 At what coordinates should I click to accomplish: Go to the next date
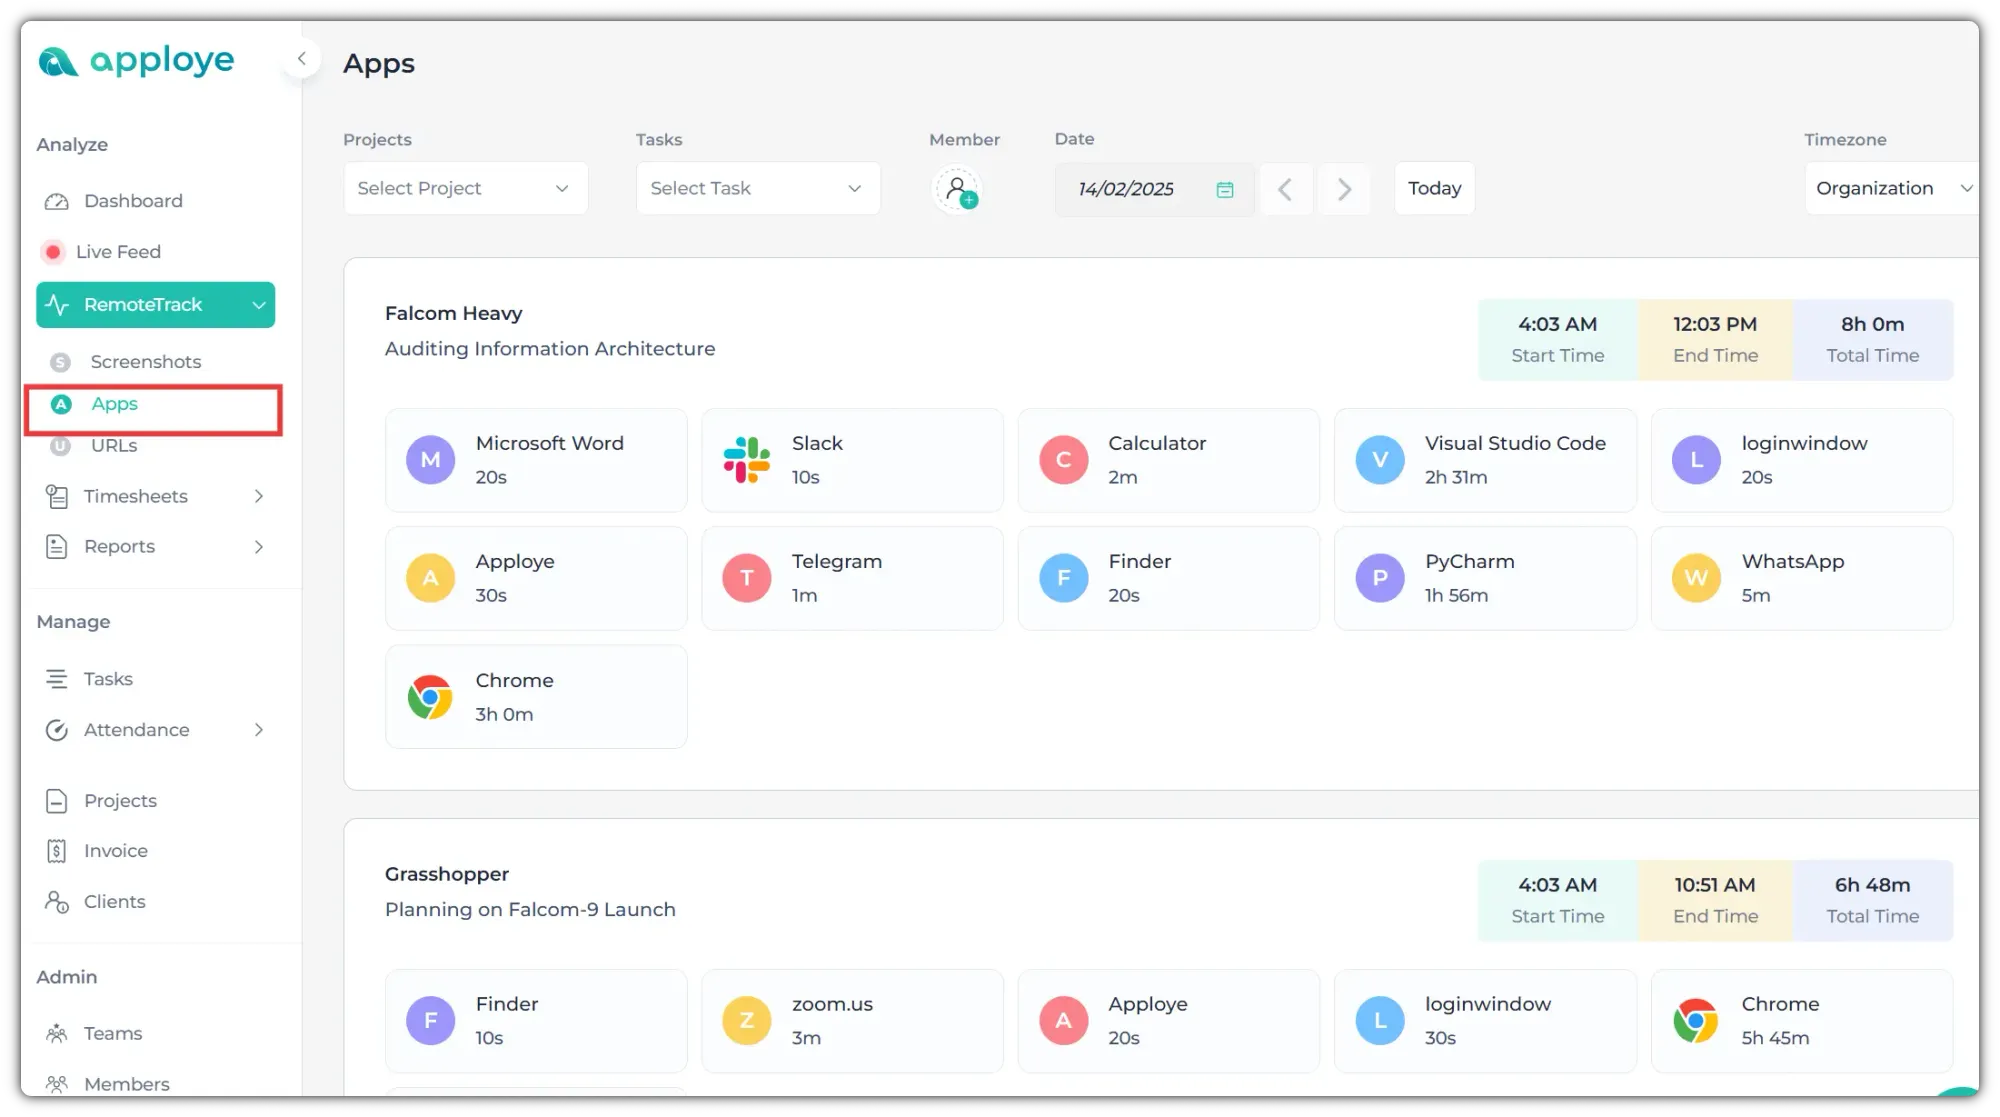1344,189
